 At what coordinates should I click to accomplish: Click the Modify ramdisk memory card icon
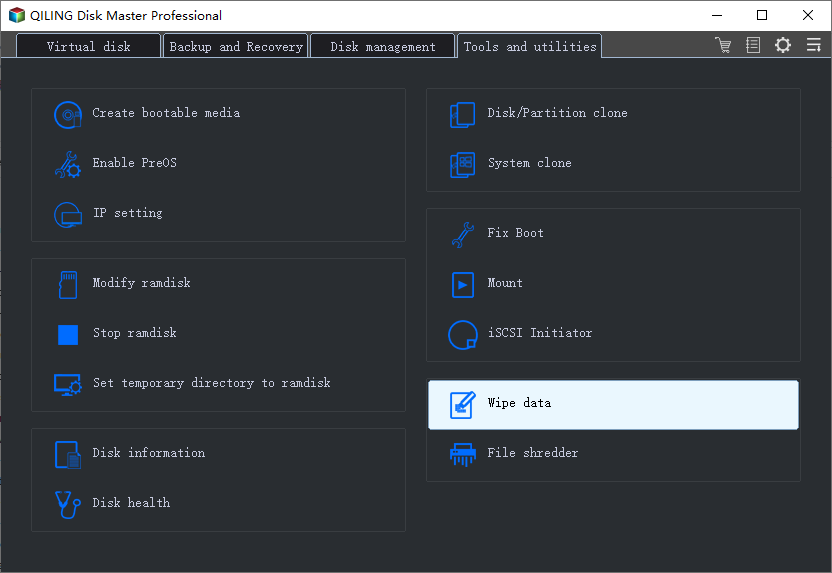coord(68,285)
